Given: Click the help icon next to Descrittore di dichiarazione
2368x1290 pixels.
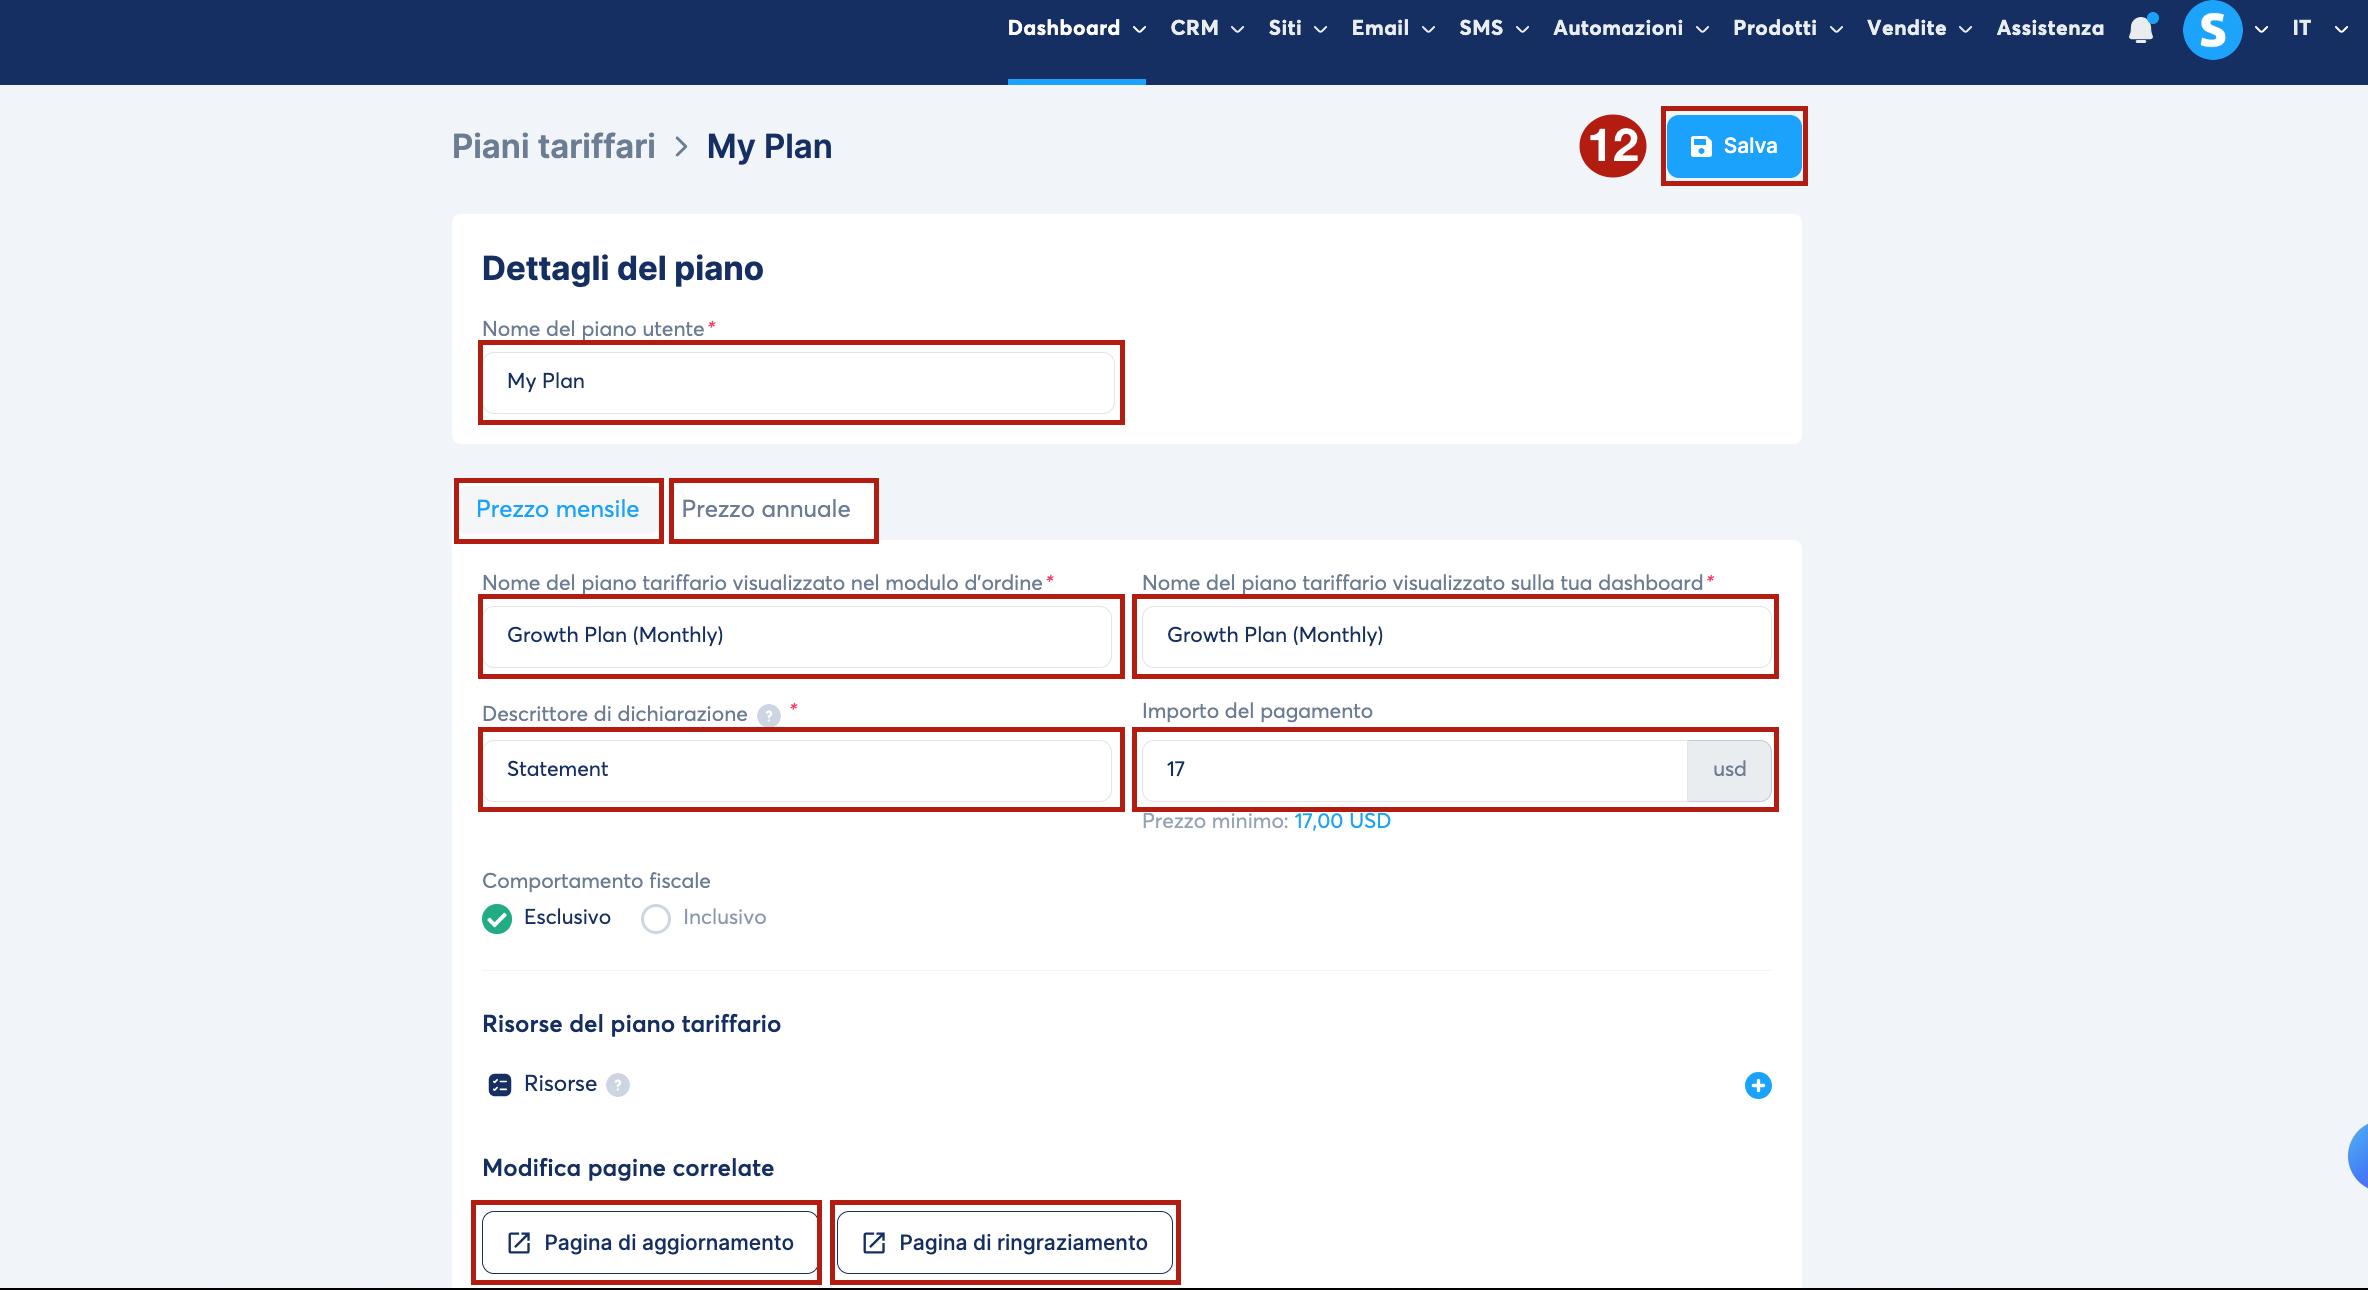Looking at the screenshot, I should pyautogui.click(x=768, y=715).
